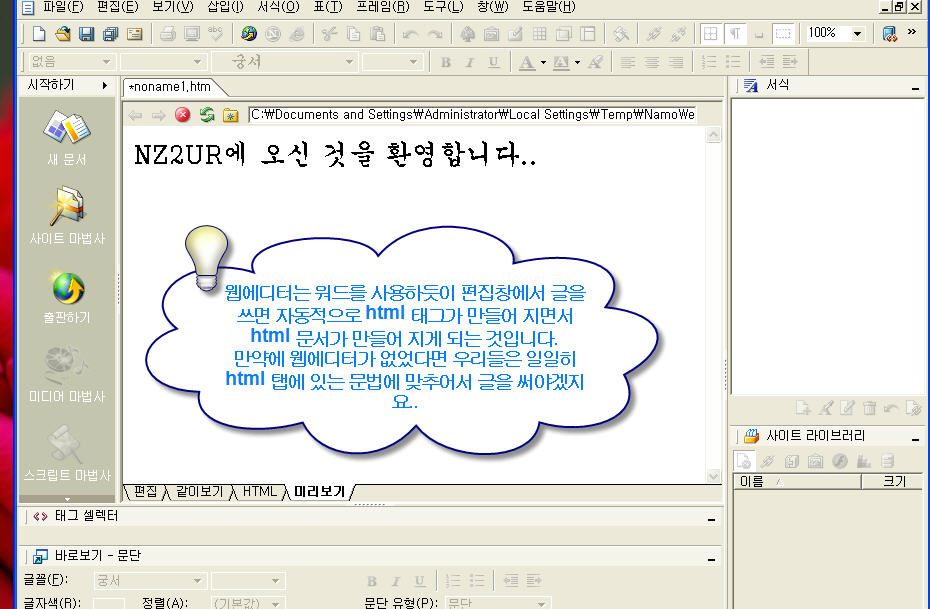Open the 서식(O) menu
This screenshot has height=609, width=930.
pyautogui.click(x=279, y=7)
